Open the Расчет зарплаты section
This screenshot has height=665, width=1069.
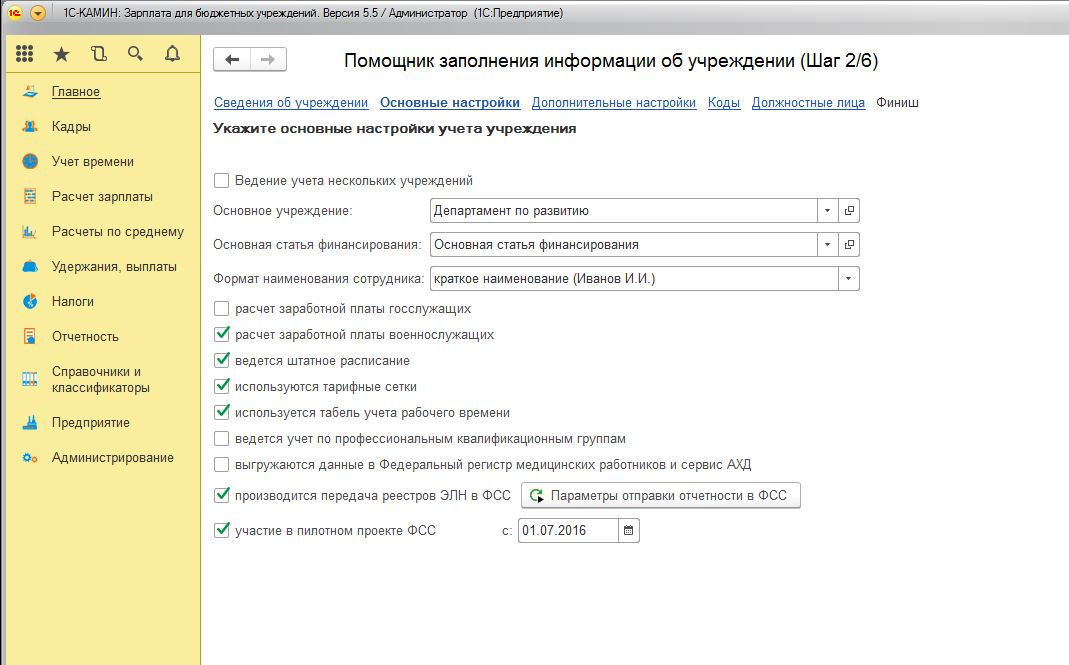[x=102, y=197]
